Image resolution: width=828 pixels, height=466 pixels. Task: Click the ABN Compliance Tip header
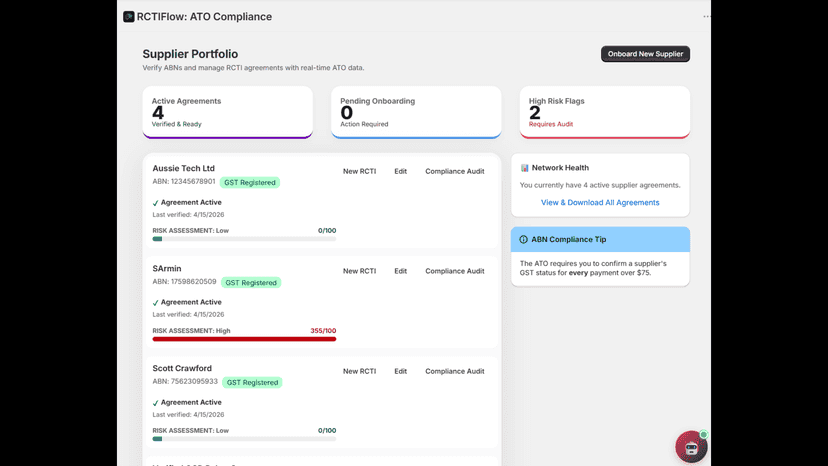[600, 239]
